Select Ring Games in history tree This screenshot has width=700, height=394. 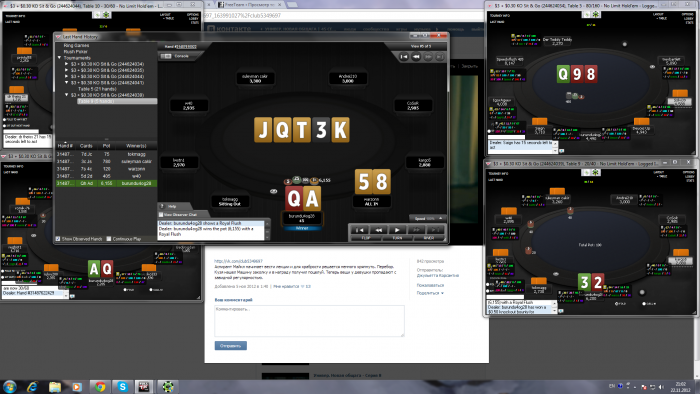(x=76, y=46)
